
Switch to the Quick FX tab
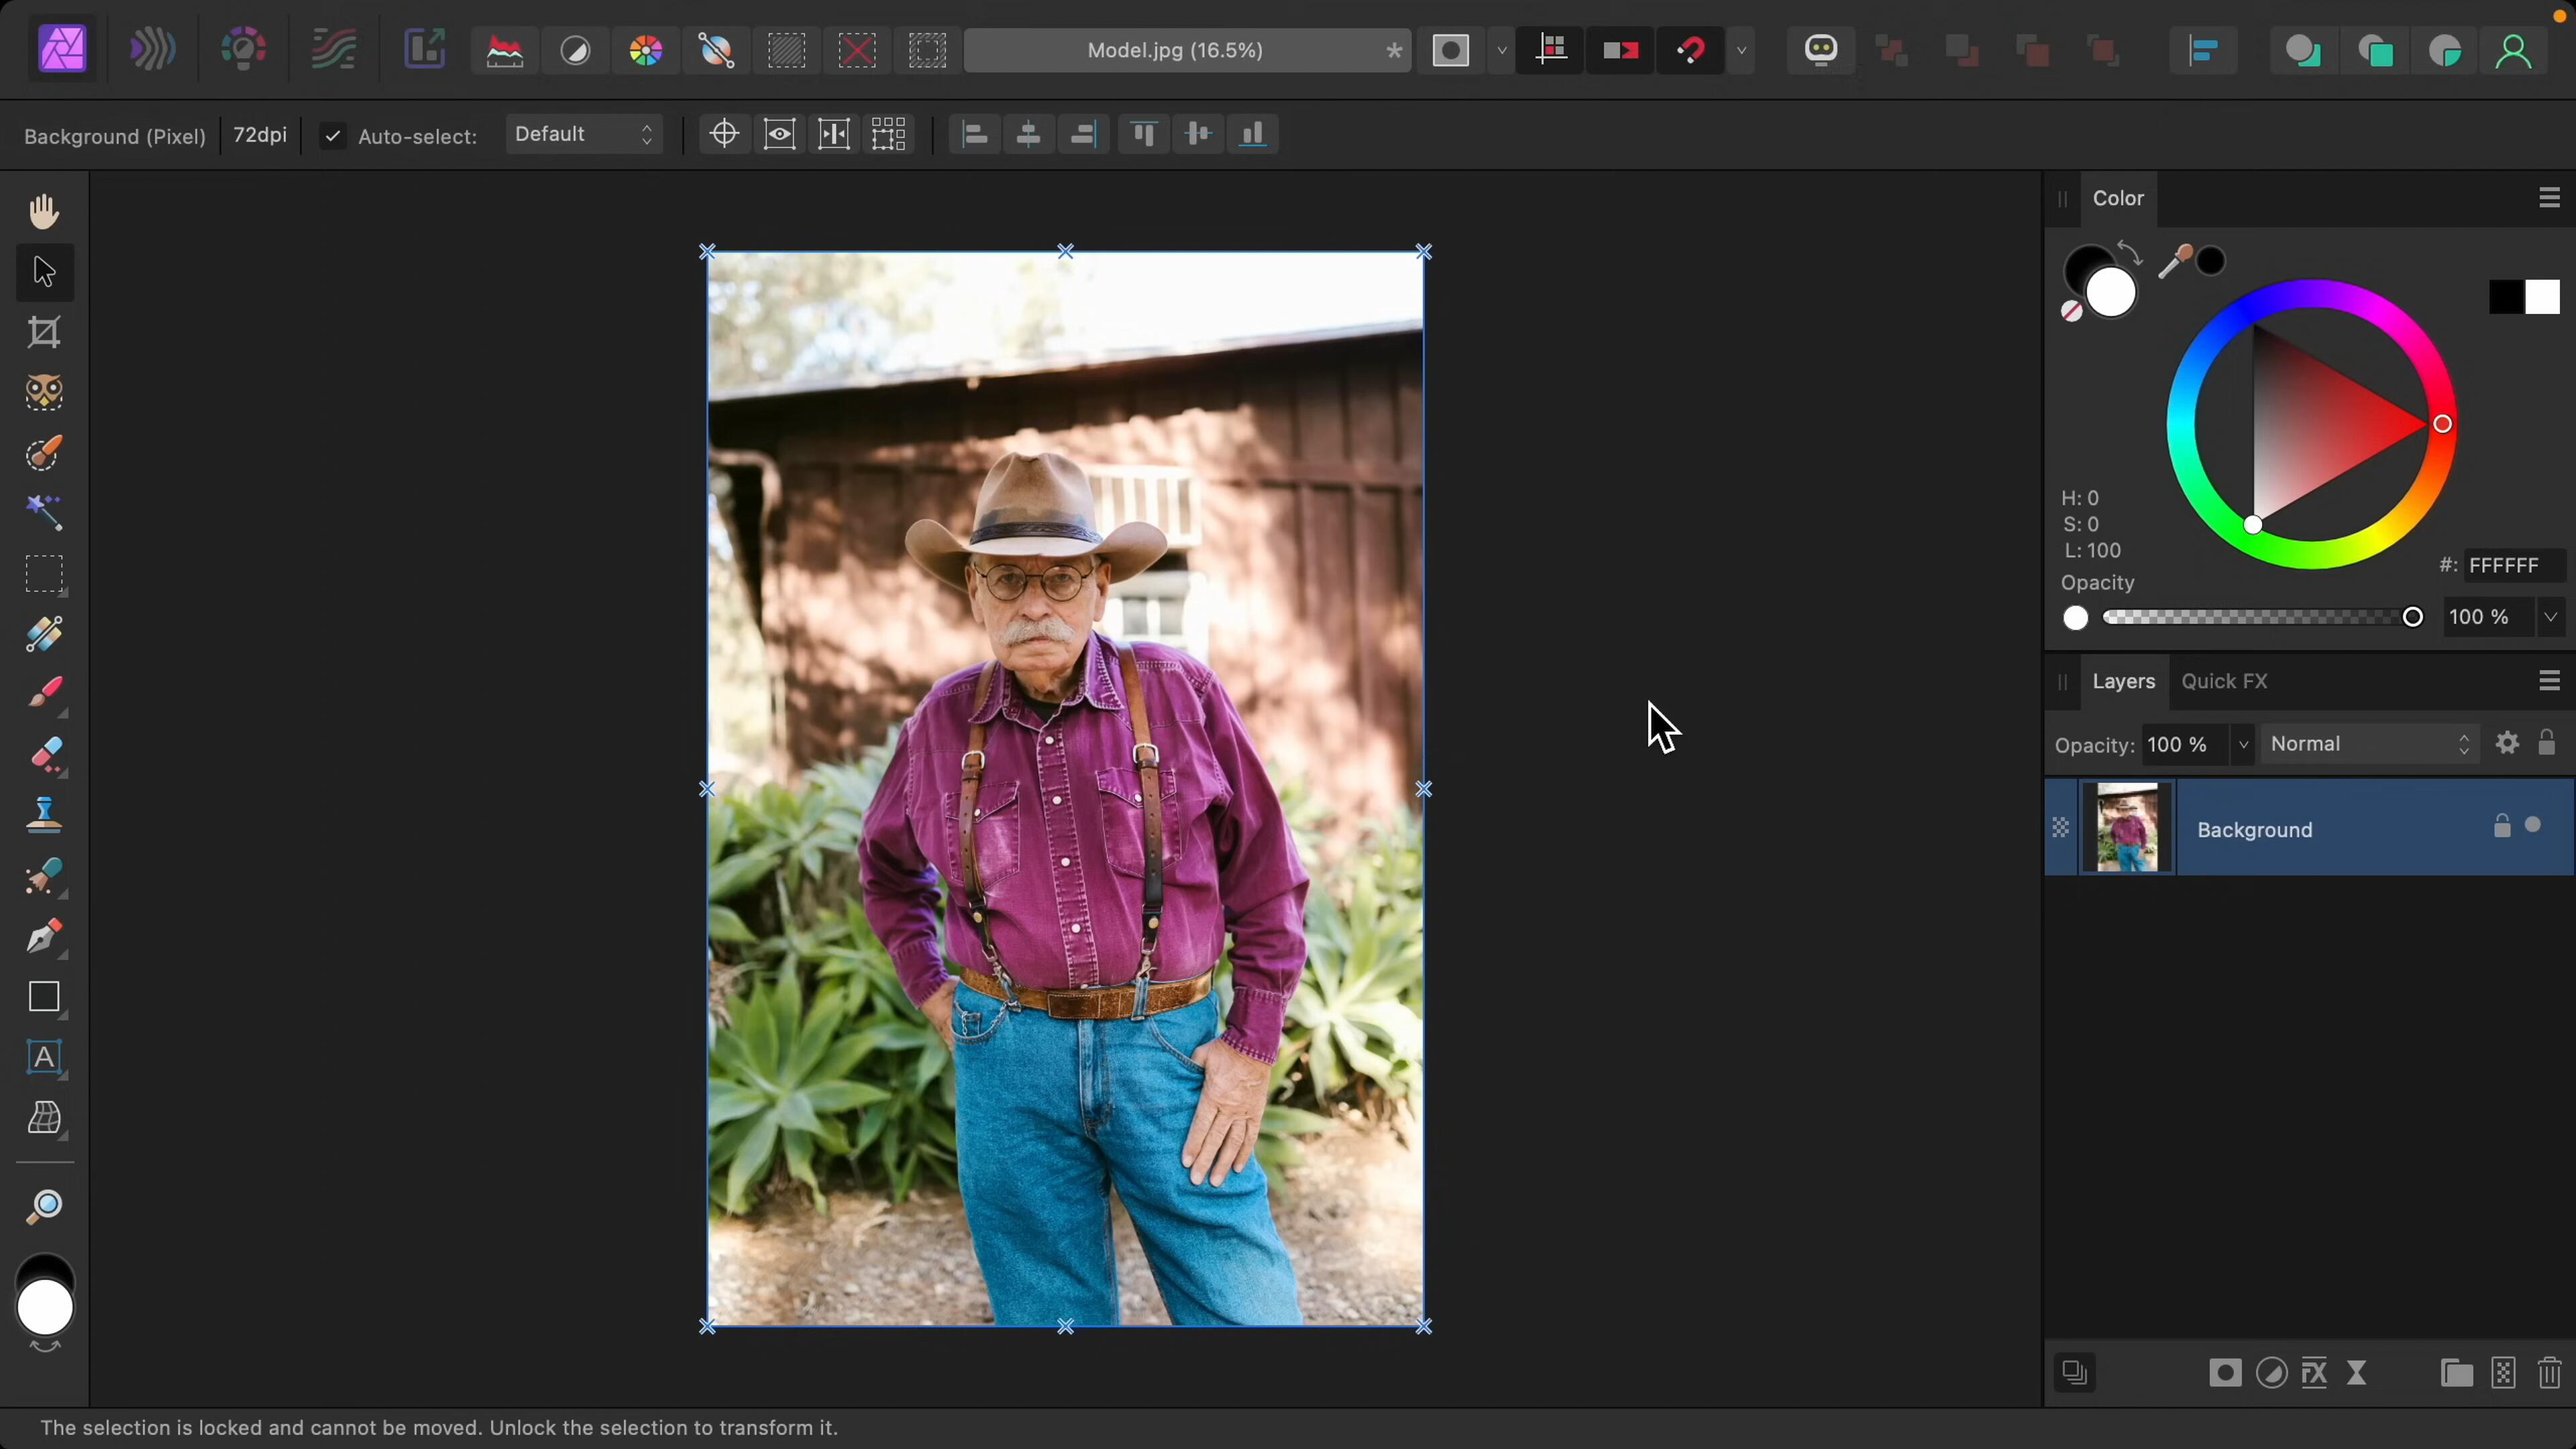coord(2224,682)
